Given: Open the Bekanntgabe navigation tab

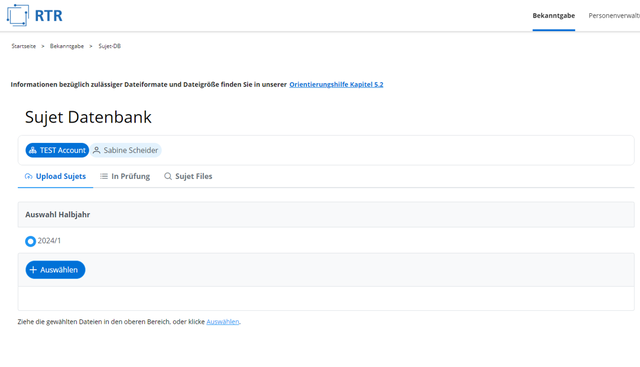Looking at the screenshot, I should (553, 16).
